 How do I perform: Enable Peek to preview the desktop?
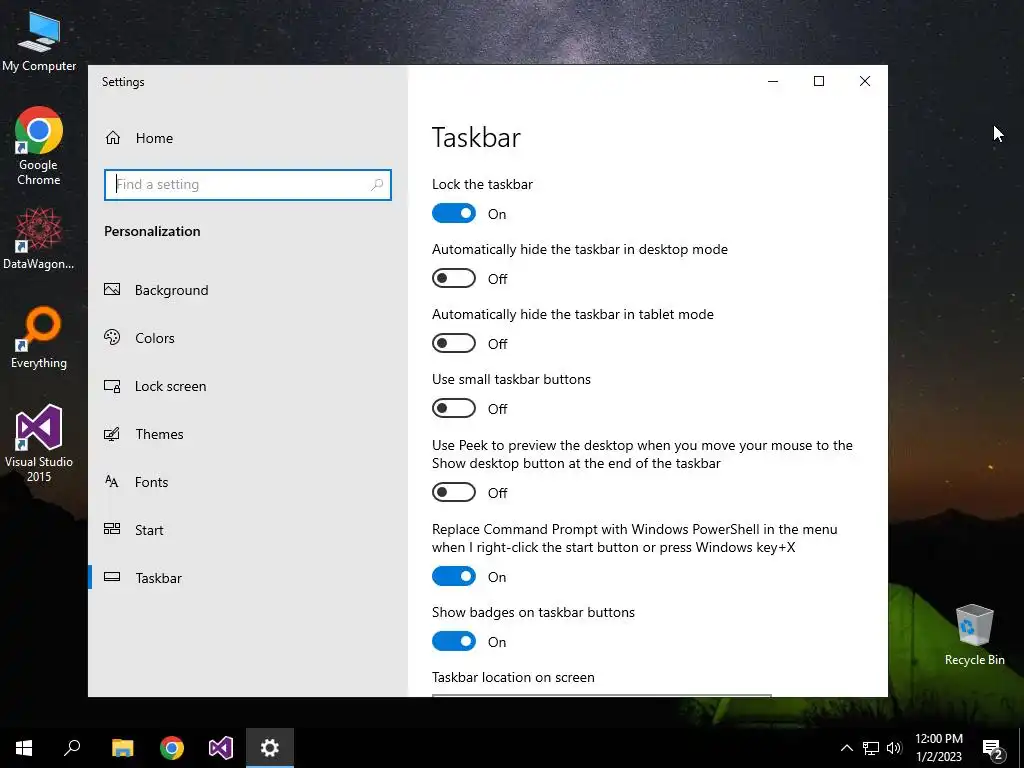click(x=454, y=492)
